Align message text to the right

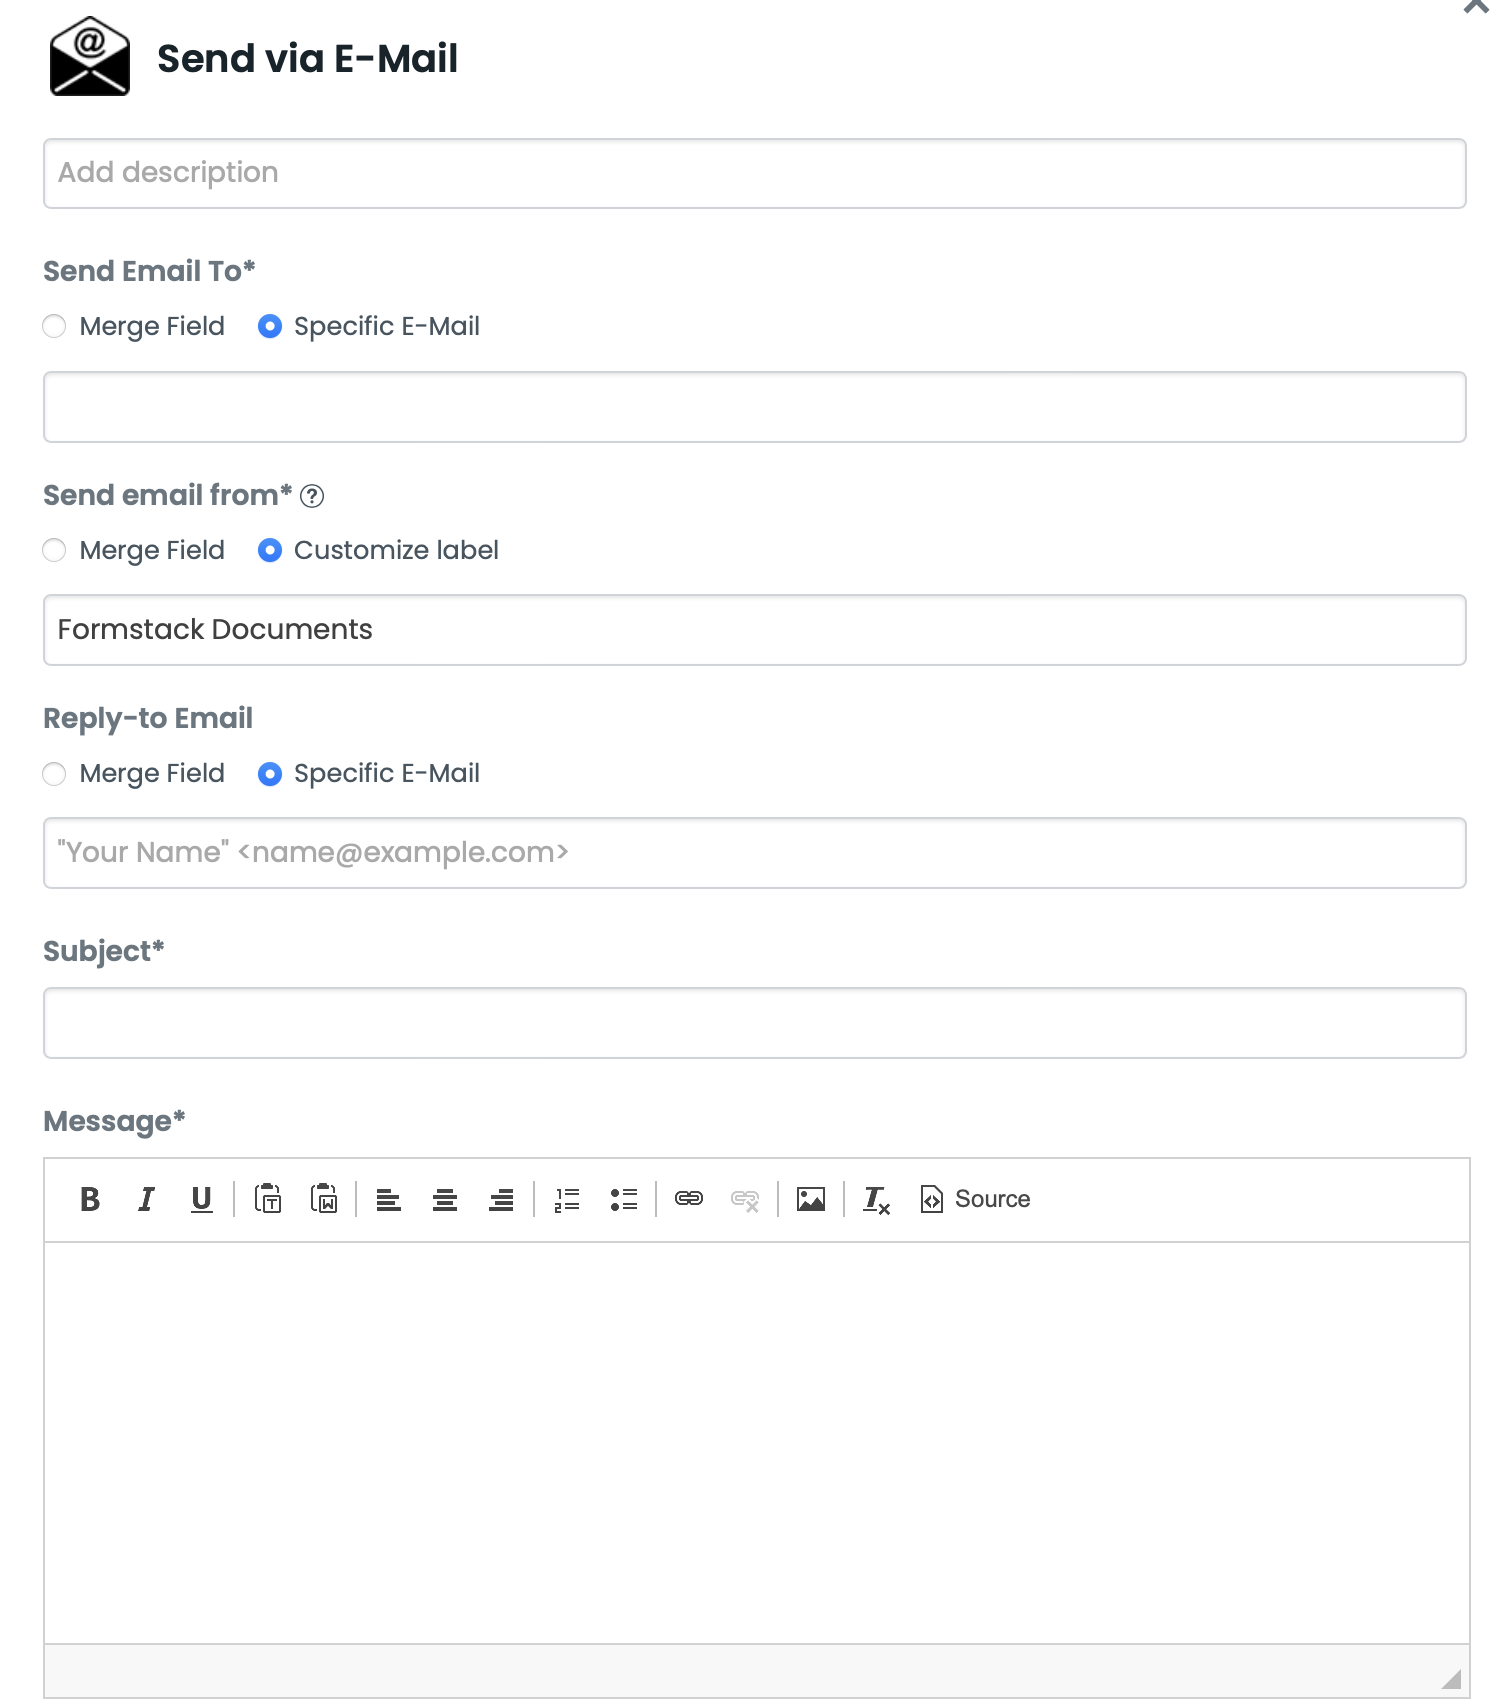[501, 1199]
